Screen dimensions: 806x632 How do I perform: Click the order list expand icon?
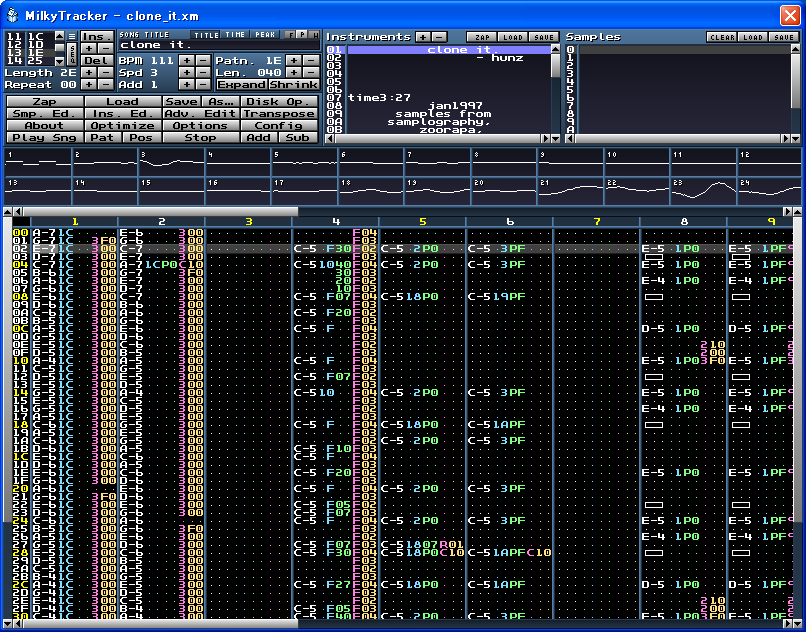pos(72,35)
